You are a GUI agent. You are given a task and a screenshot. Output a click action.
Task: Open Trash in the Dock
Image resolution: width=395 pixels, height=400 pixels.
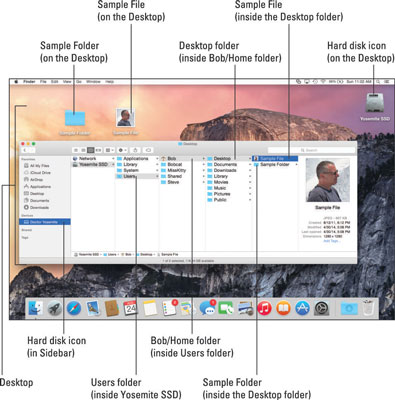[x=368, y=308]
